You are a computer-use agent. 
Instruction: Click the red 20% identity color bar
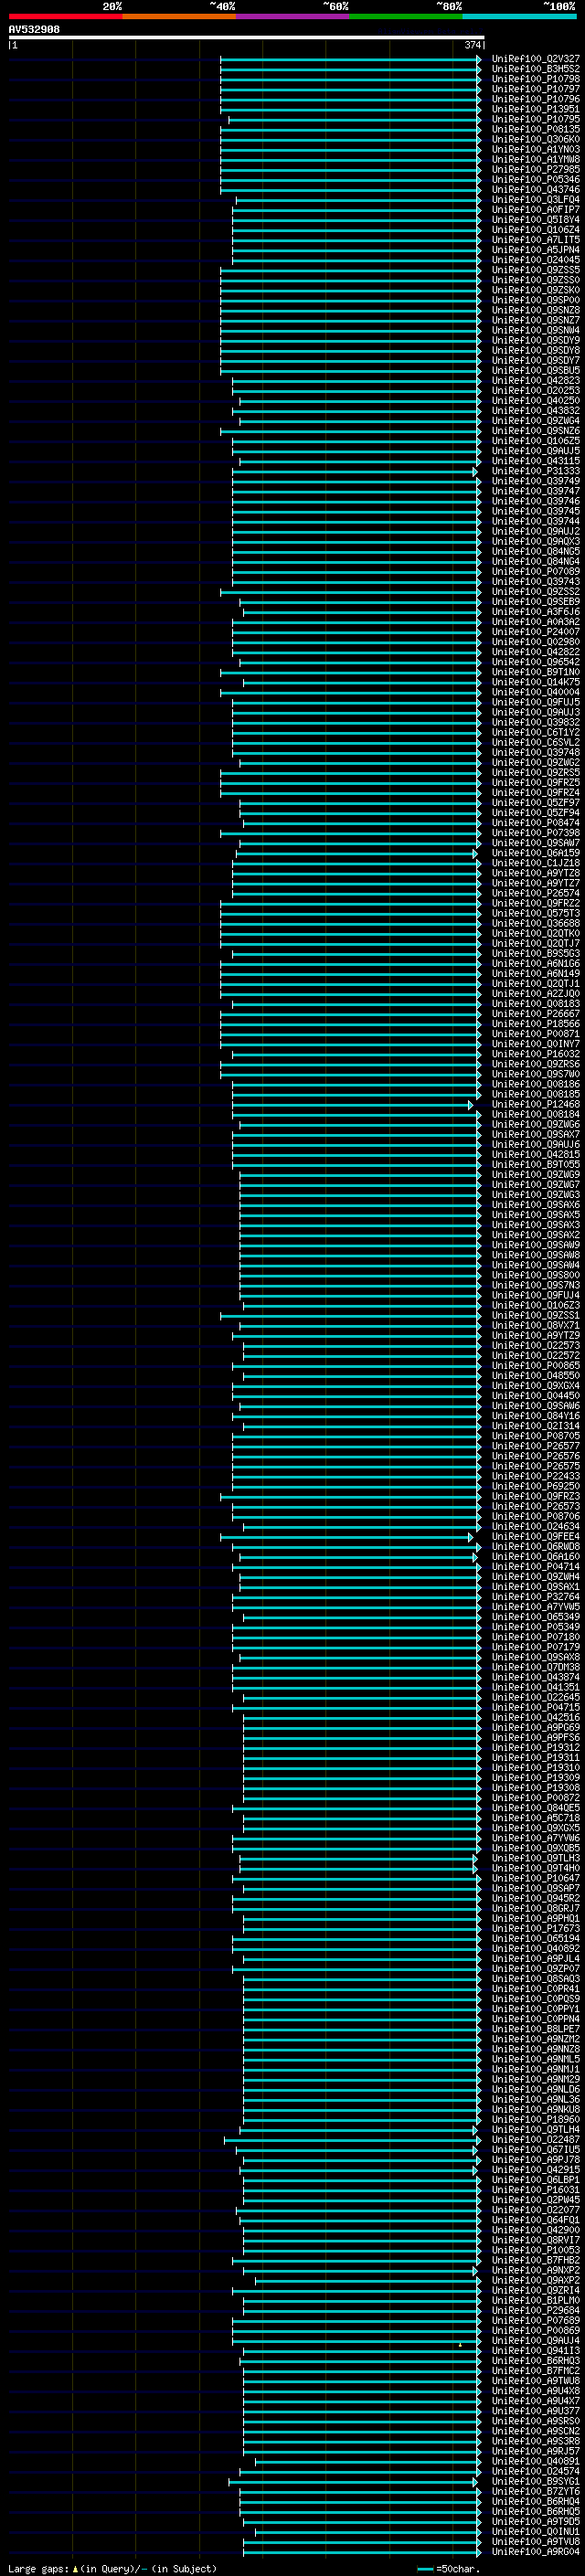[65, 16]
